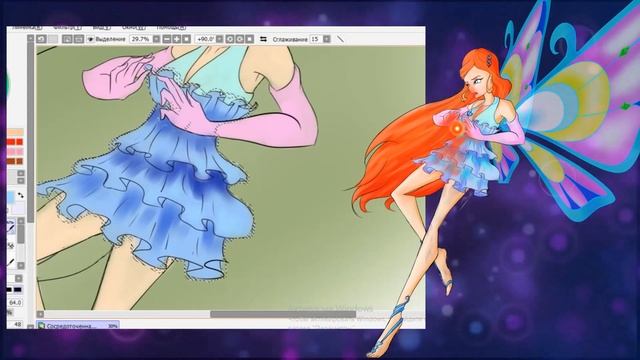Undo the last action in toolbar
Image resolution: width=640 pixels, height=360 pixels.
(x=41, y=39)
